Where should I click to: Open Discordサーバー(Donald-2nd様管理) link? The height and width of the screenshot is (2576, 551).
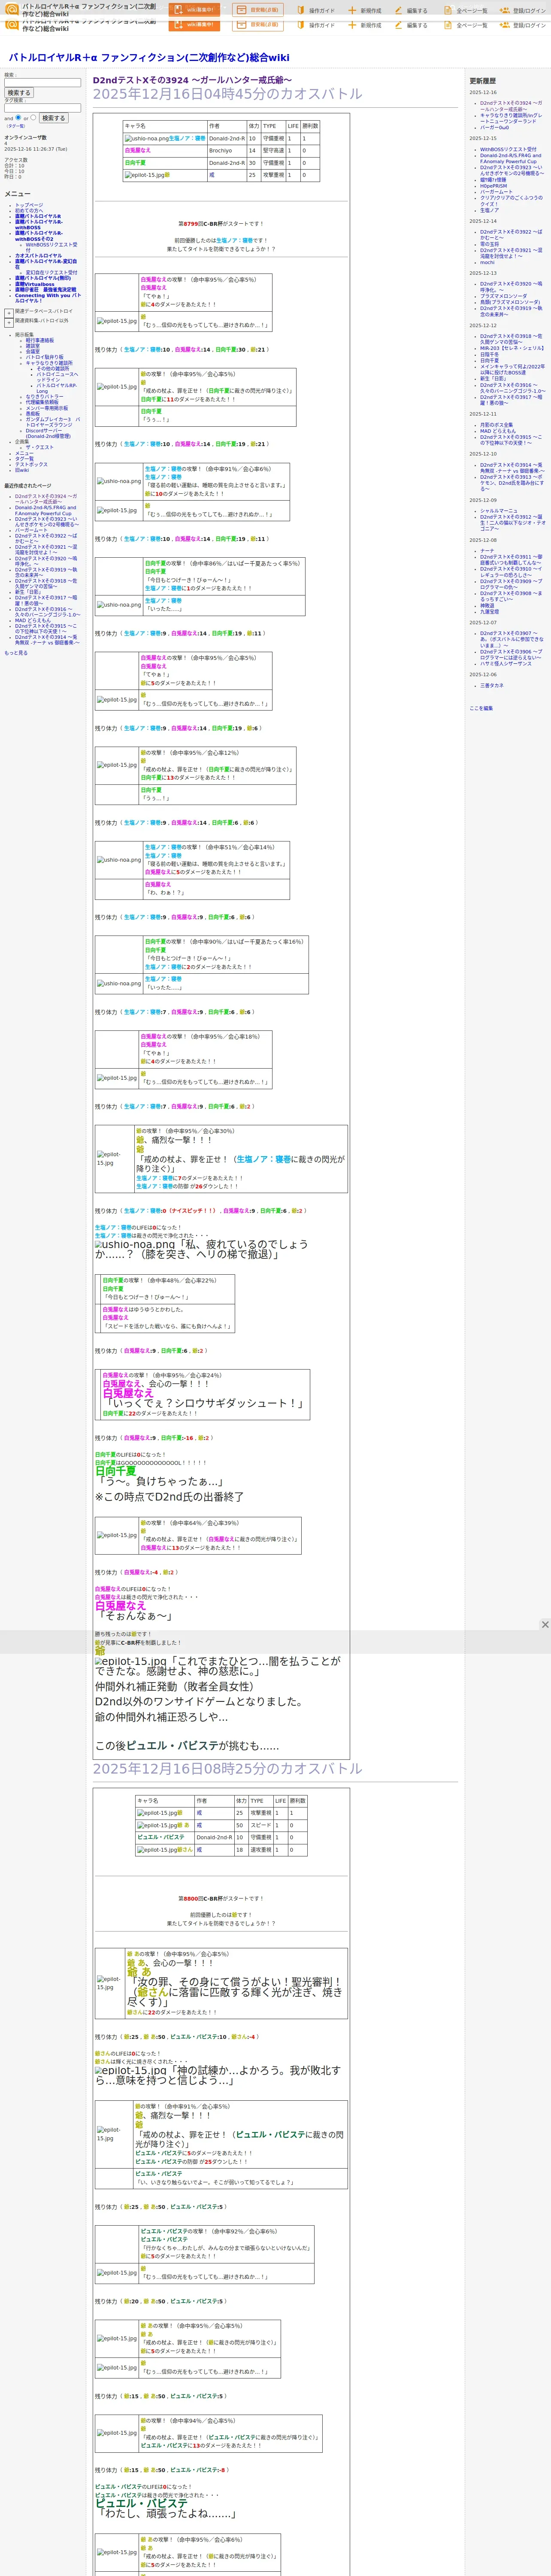coord(48,433)
